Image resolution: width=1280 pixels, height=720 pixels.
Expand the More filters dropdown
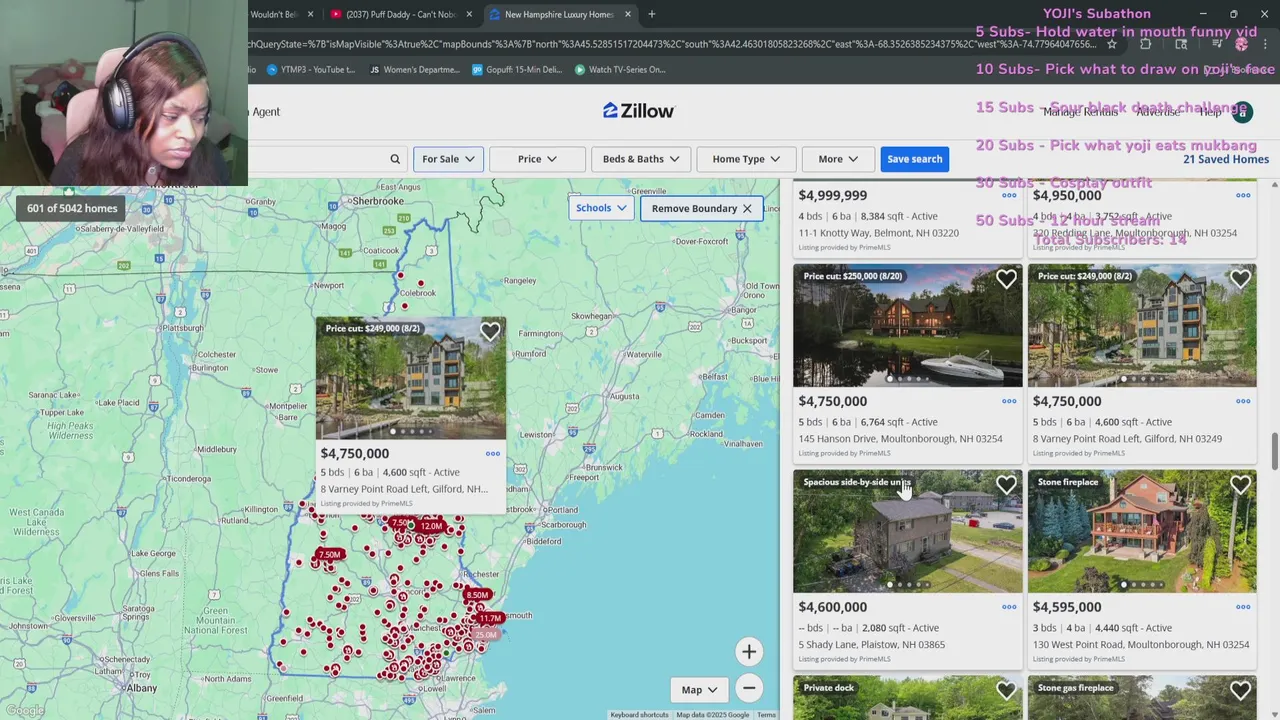(x=838, y=159)
